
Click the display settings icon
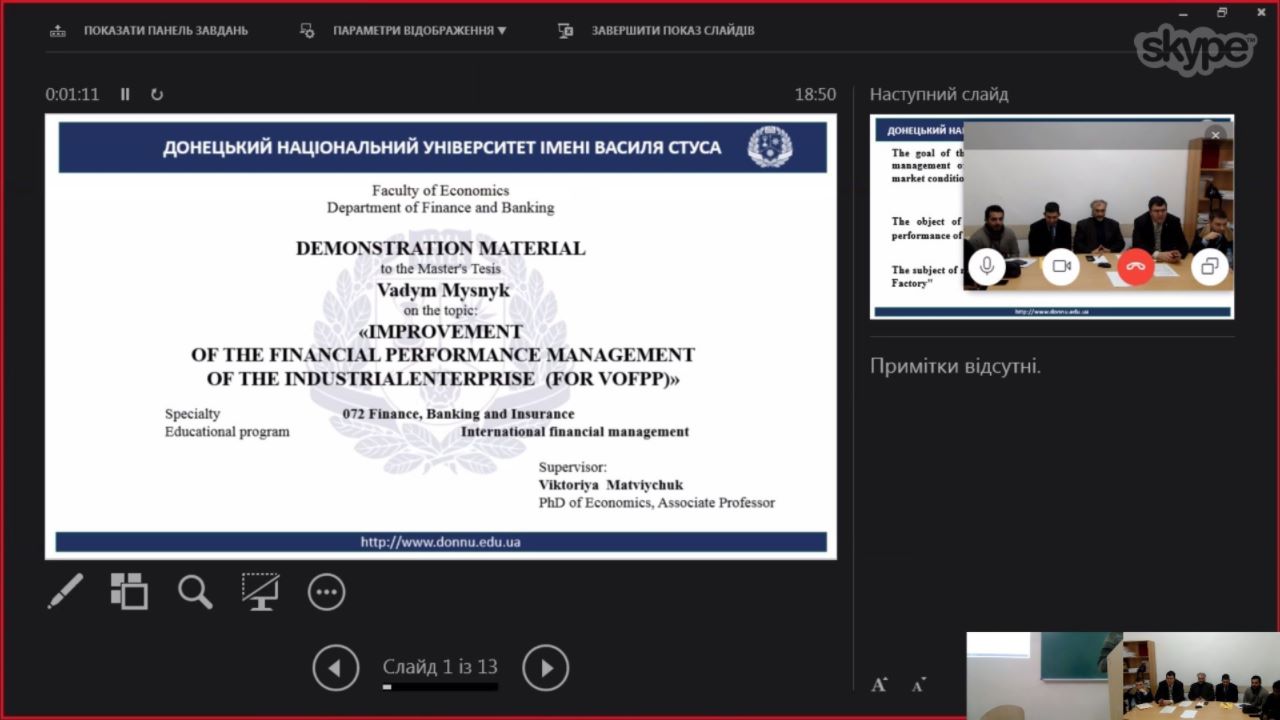pyautogui.click(x=307, y=31)
